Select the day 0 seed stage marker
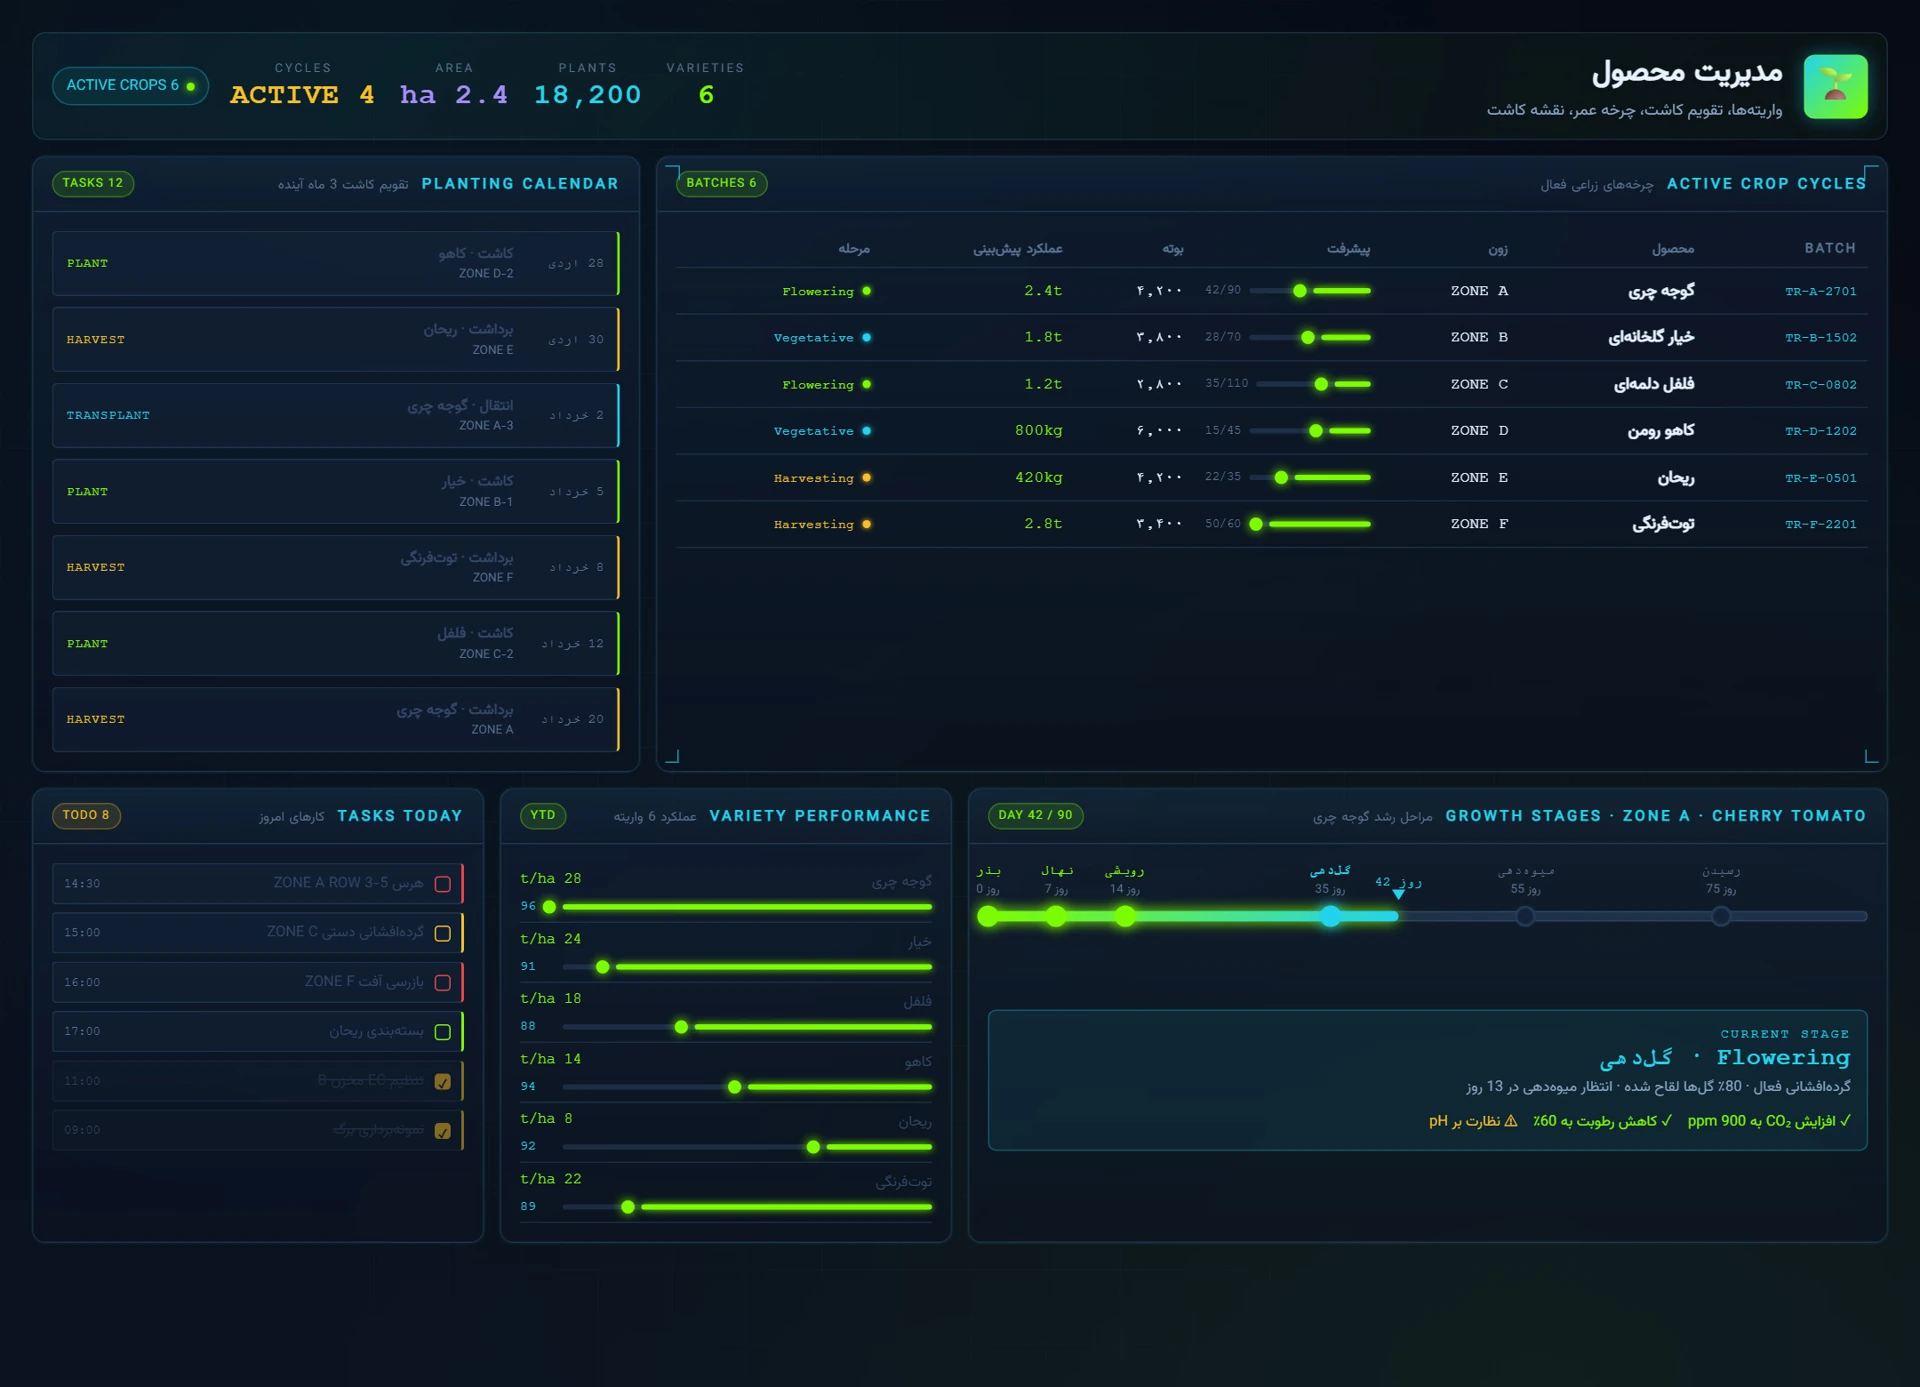The image size is (1920, 1387). (988, 916)
